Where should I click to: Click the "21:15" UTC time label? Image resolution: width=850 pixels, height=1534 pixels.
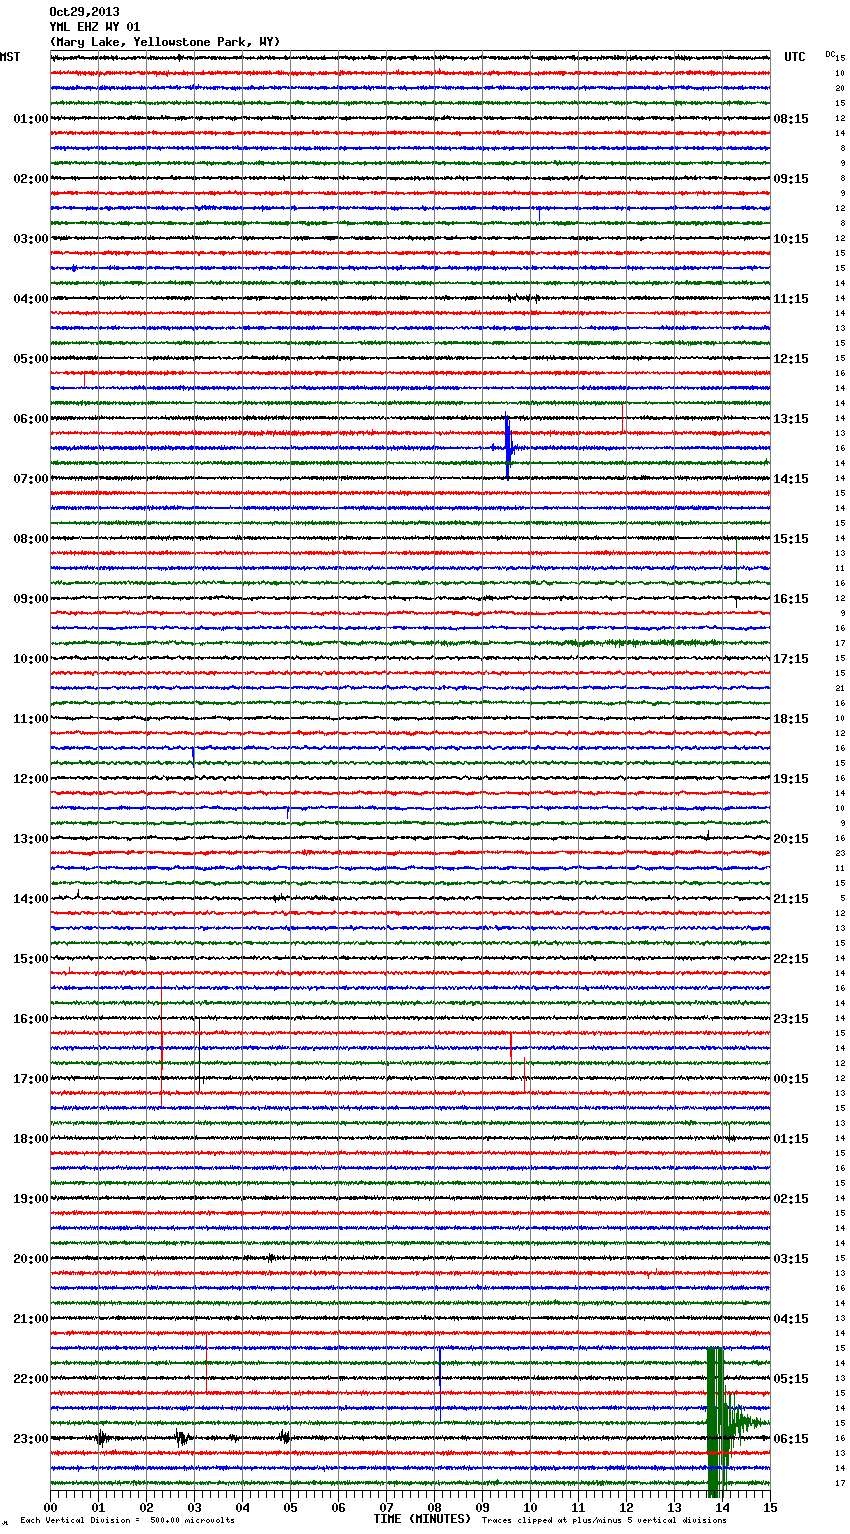pos(791,899)
